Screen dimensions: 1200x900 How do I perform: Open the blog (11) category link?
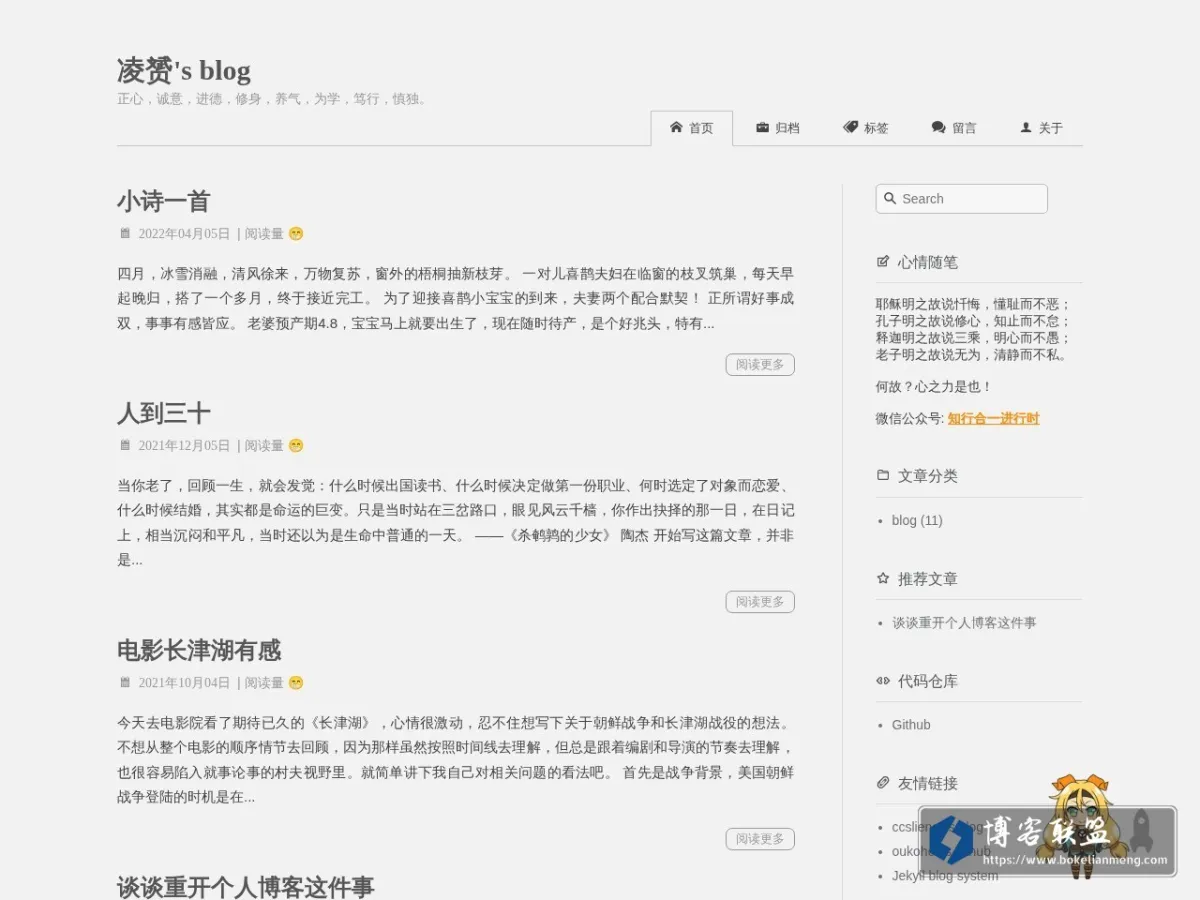(x=917, y=520)
